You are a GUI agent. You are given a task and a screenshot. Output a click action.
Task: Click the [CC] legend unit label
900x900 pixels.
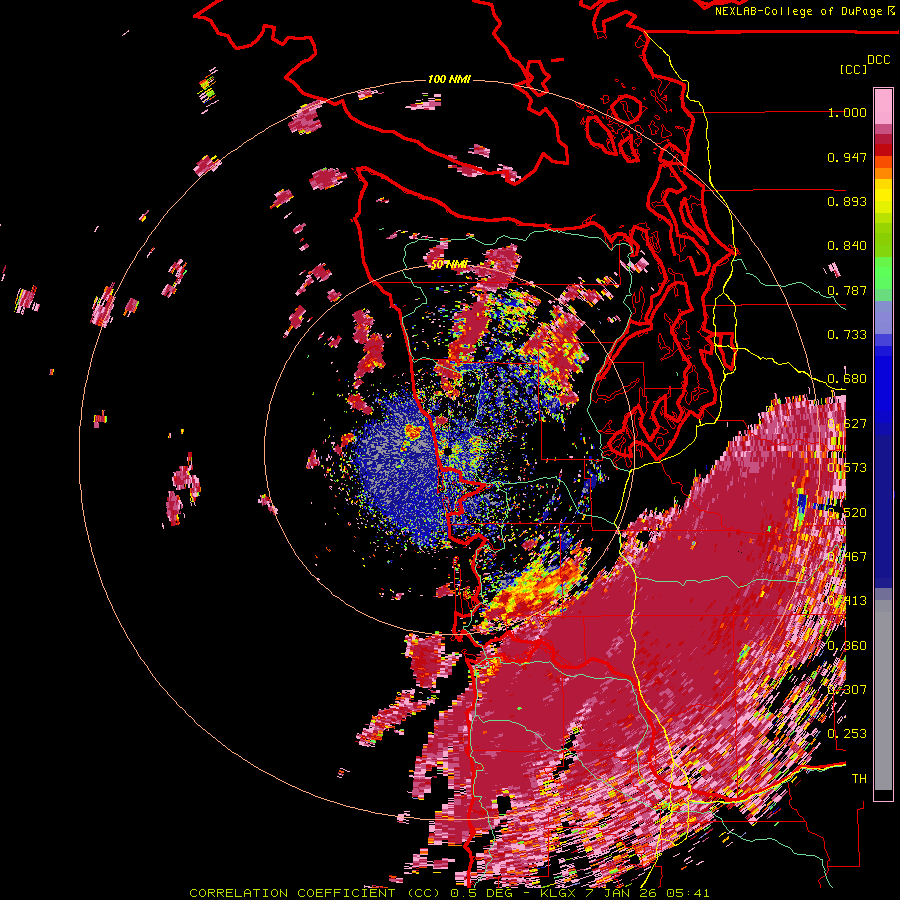point(853,69)
